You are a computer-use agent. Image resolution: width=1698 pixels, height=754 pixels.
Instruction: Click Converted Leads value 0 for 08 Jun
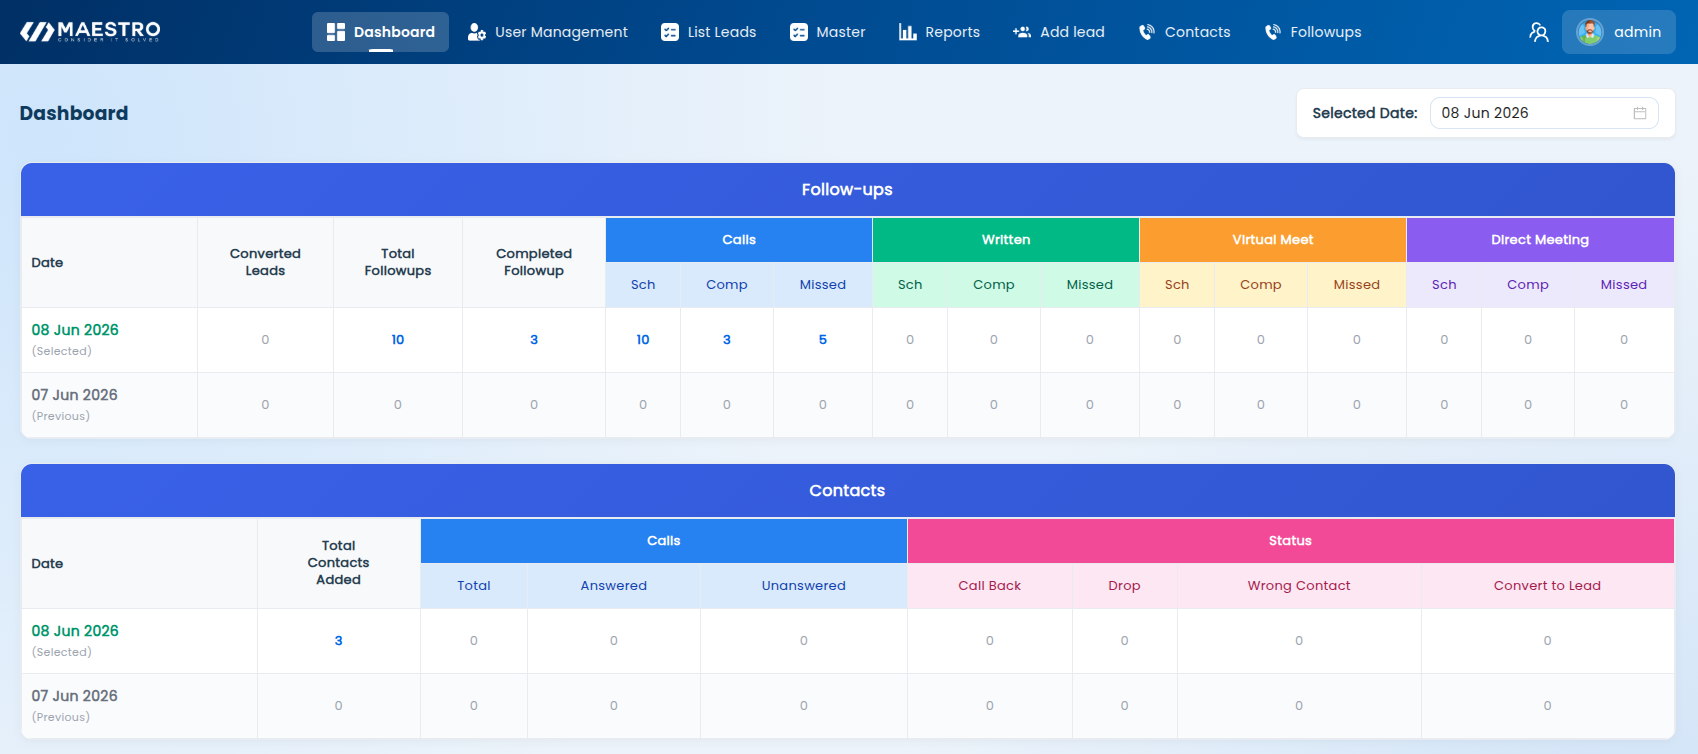click(x=265, y=340)
